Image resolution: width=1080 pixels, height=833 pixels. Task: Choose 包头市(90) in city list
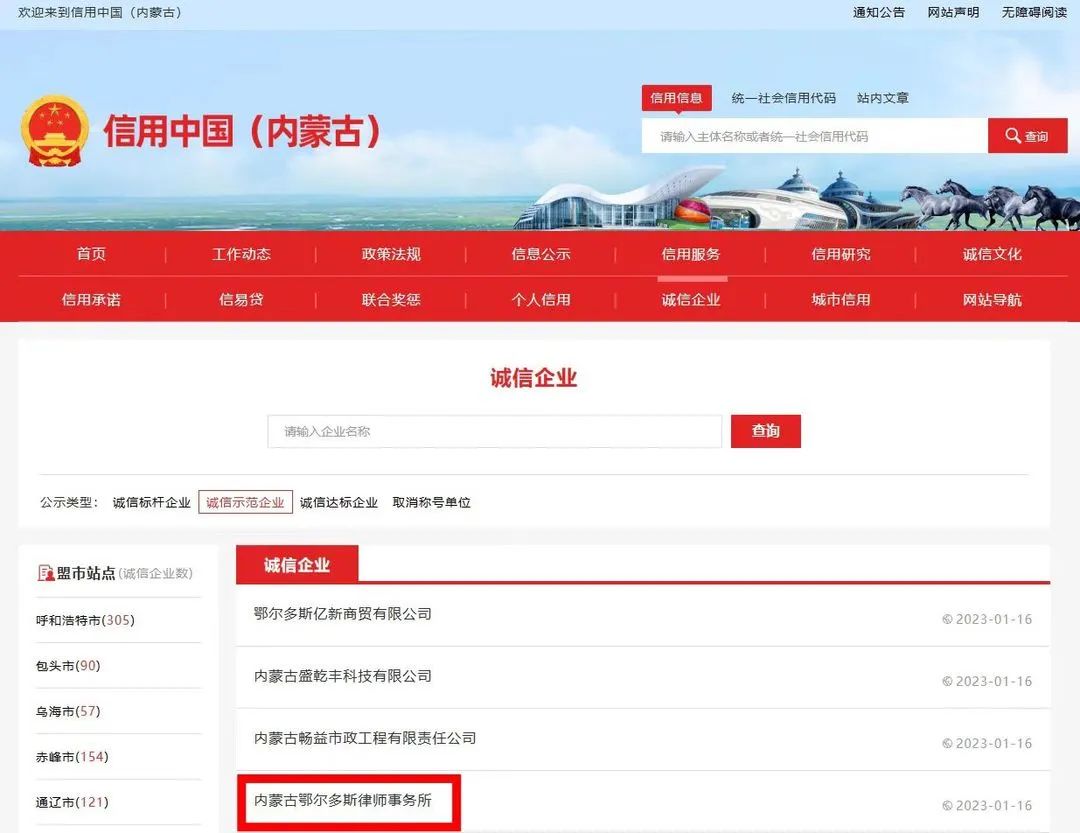click(x=68, y=666)
